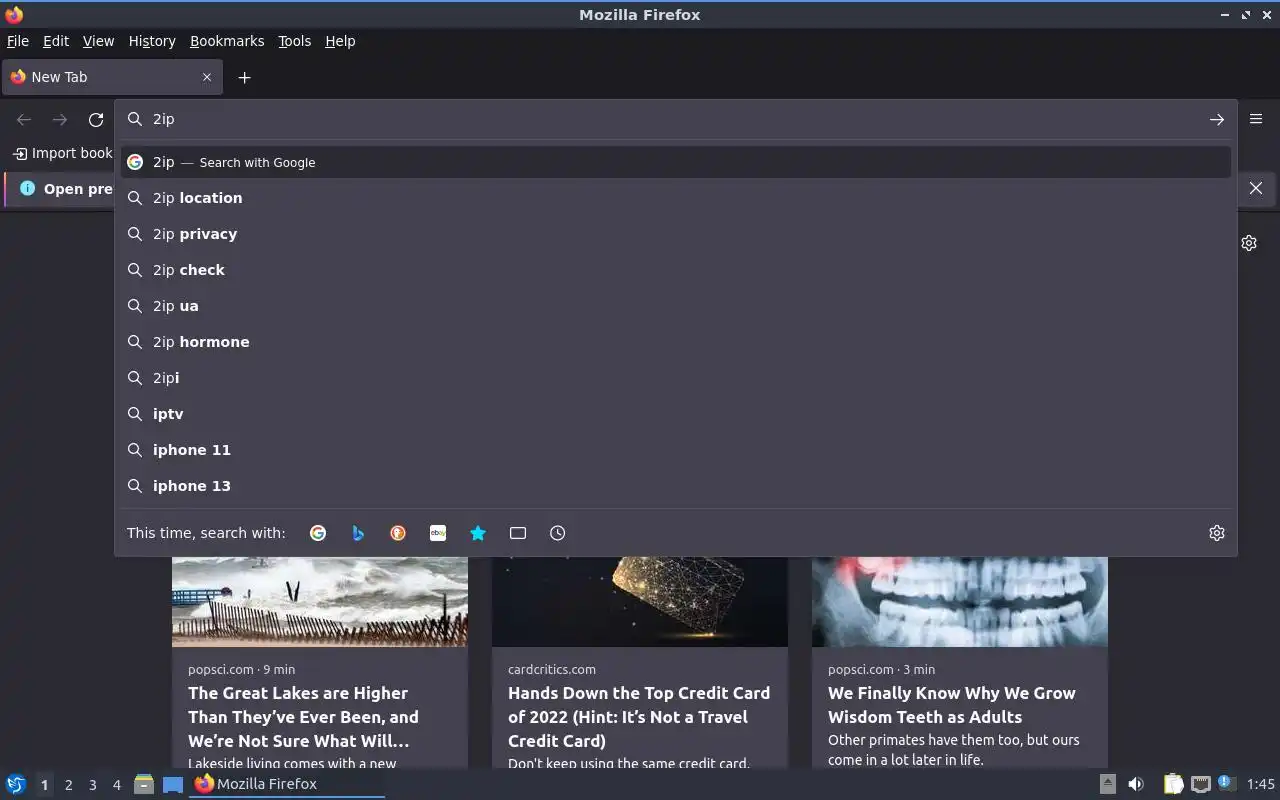Switch to workspace 3
1280x800 pixels.
92,785
